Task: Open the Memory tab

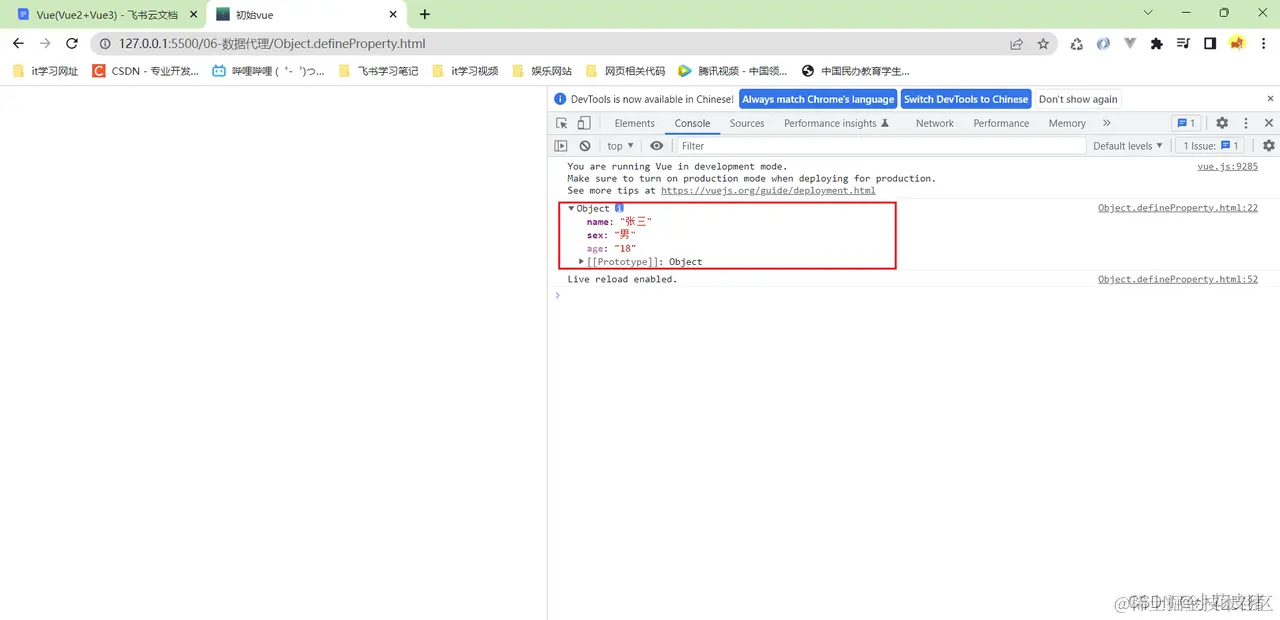Action: [1067, 123]
